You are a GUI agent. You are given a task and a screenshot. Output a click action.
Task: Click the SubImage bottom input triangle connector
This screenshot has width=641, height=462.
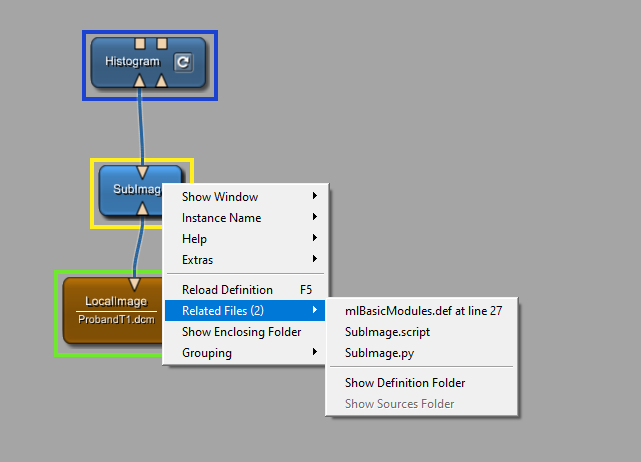[142, 208]
